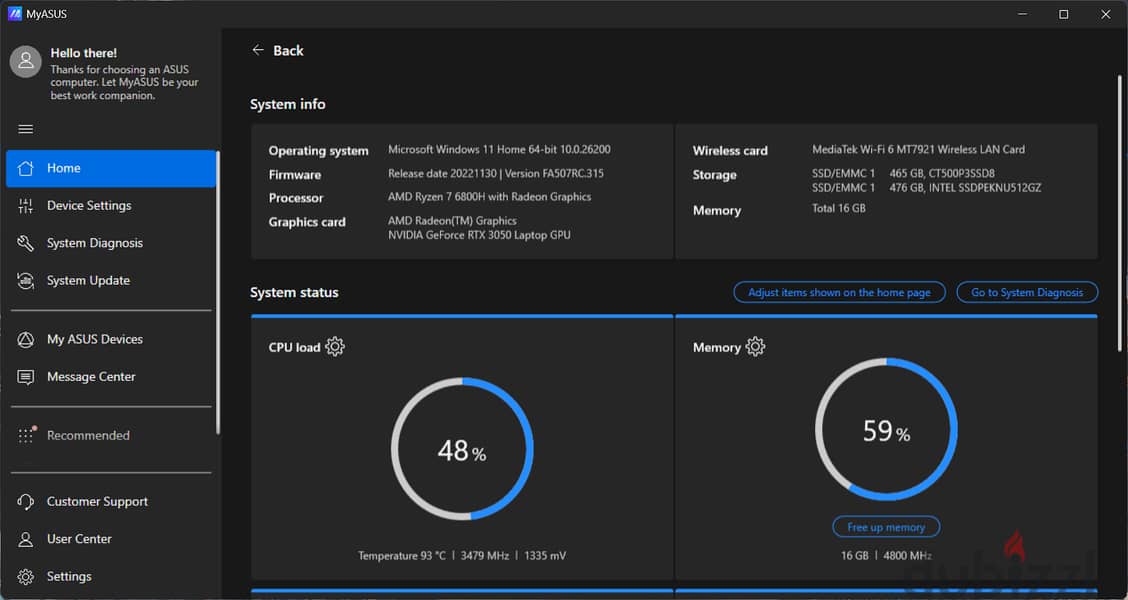Click the Message Center chat icon
Viewport: 1128px width, 600px height.
click(x=25, y=377)
